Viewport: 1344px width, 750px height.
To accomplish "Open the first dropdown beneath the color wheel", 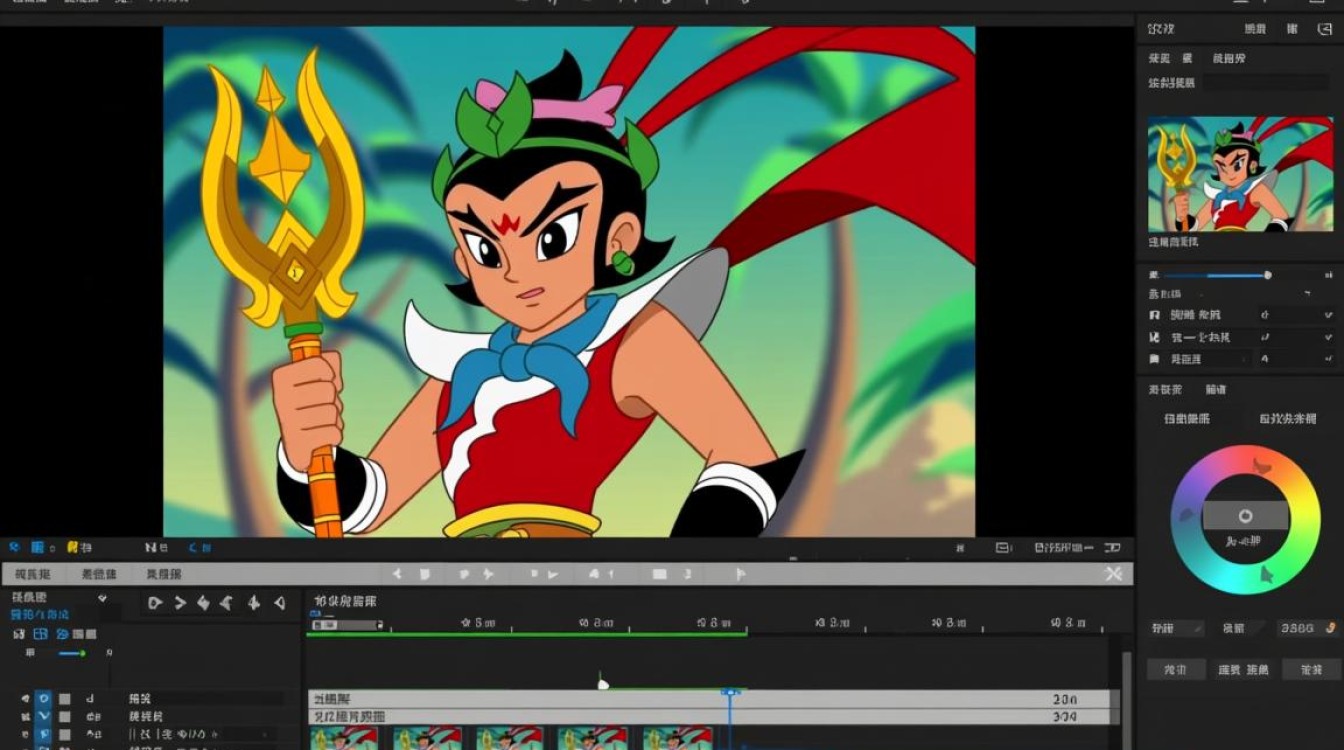I will (x=1176, y=628).
